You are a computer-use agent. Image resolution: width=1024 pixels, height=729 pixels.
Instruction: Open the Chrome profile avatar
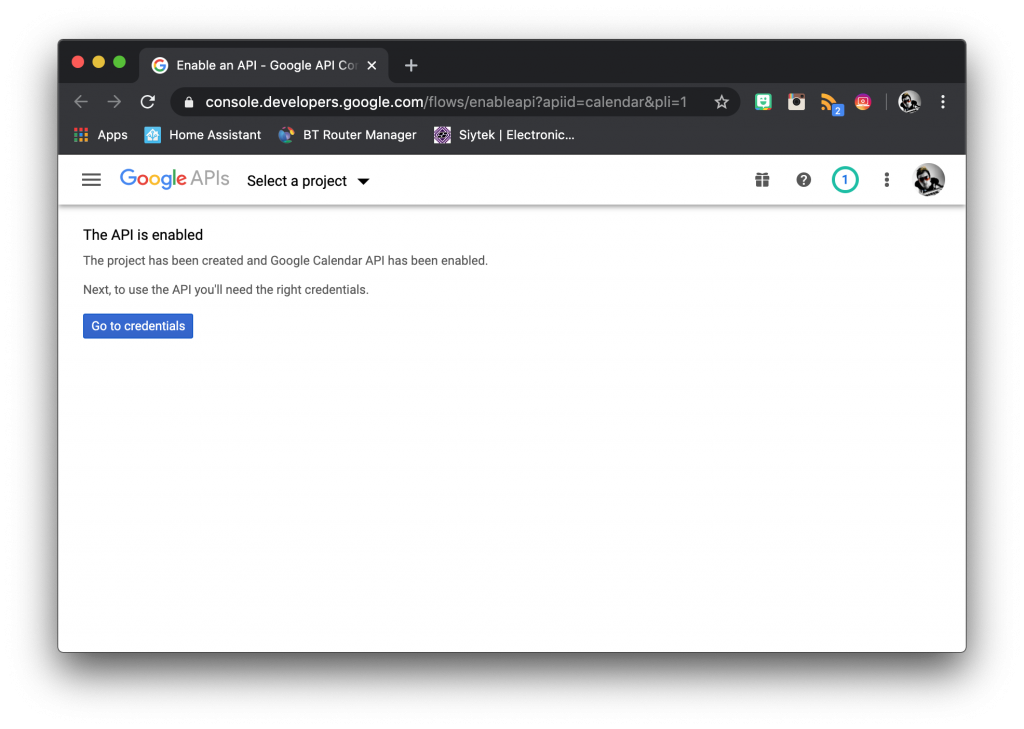click(909, 102)
